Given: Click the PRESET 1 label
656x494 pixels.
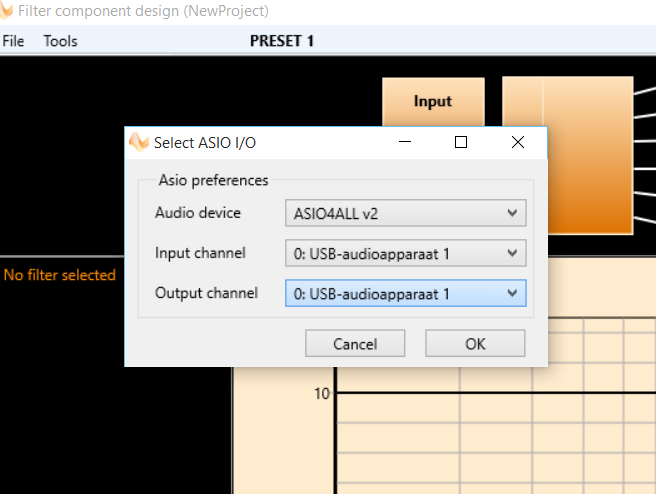Looking at the screenshot, I should click(282, 41).
